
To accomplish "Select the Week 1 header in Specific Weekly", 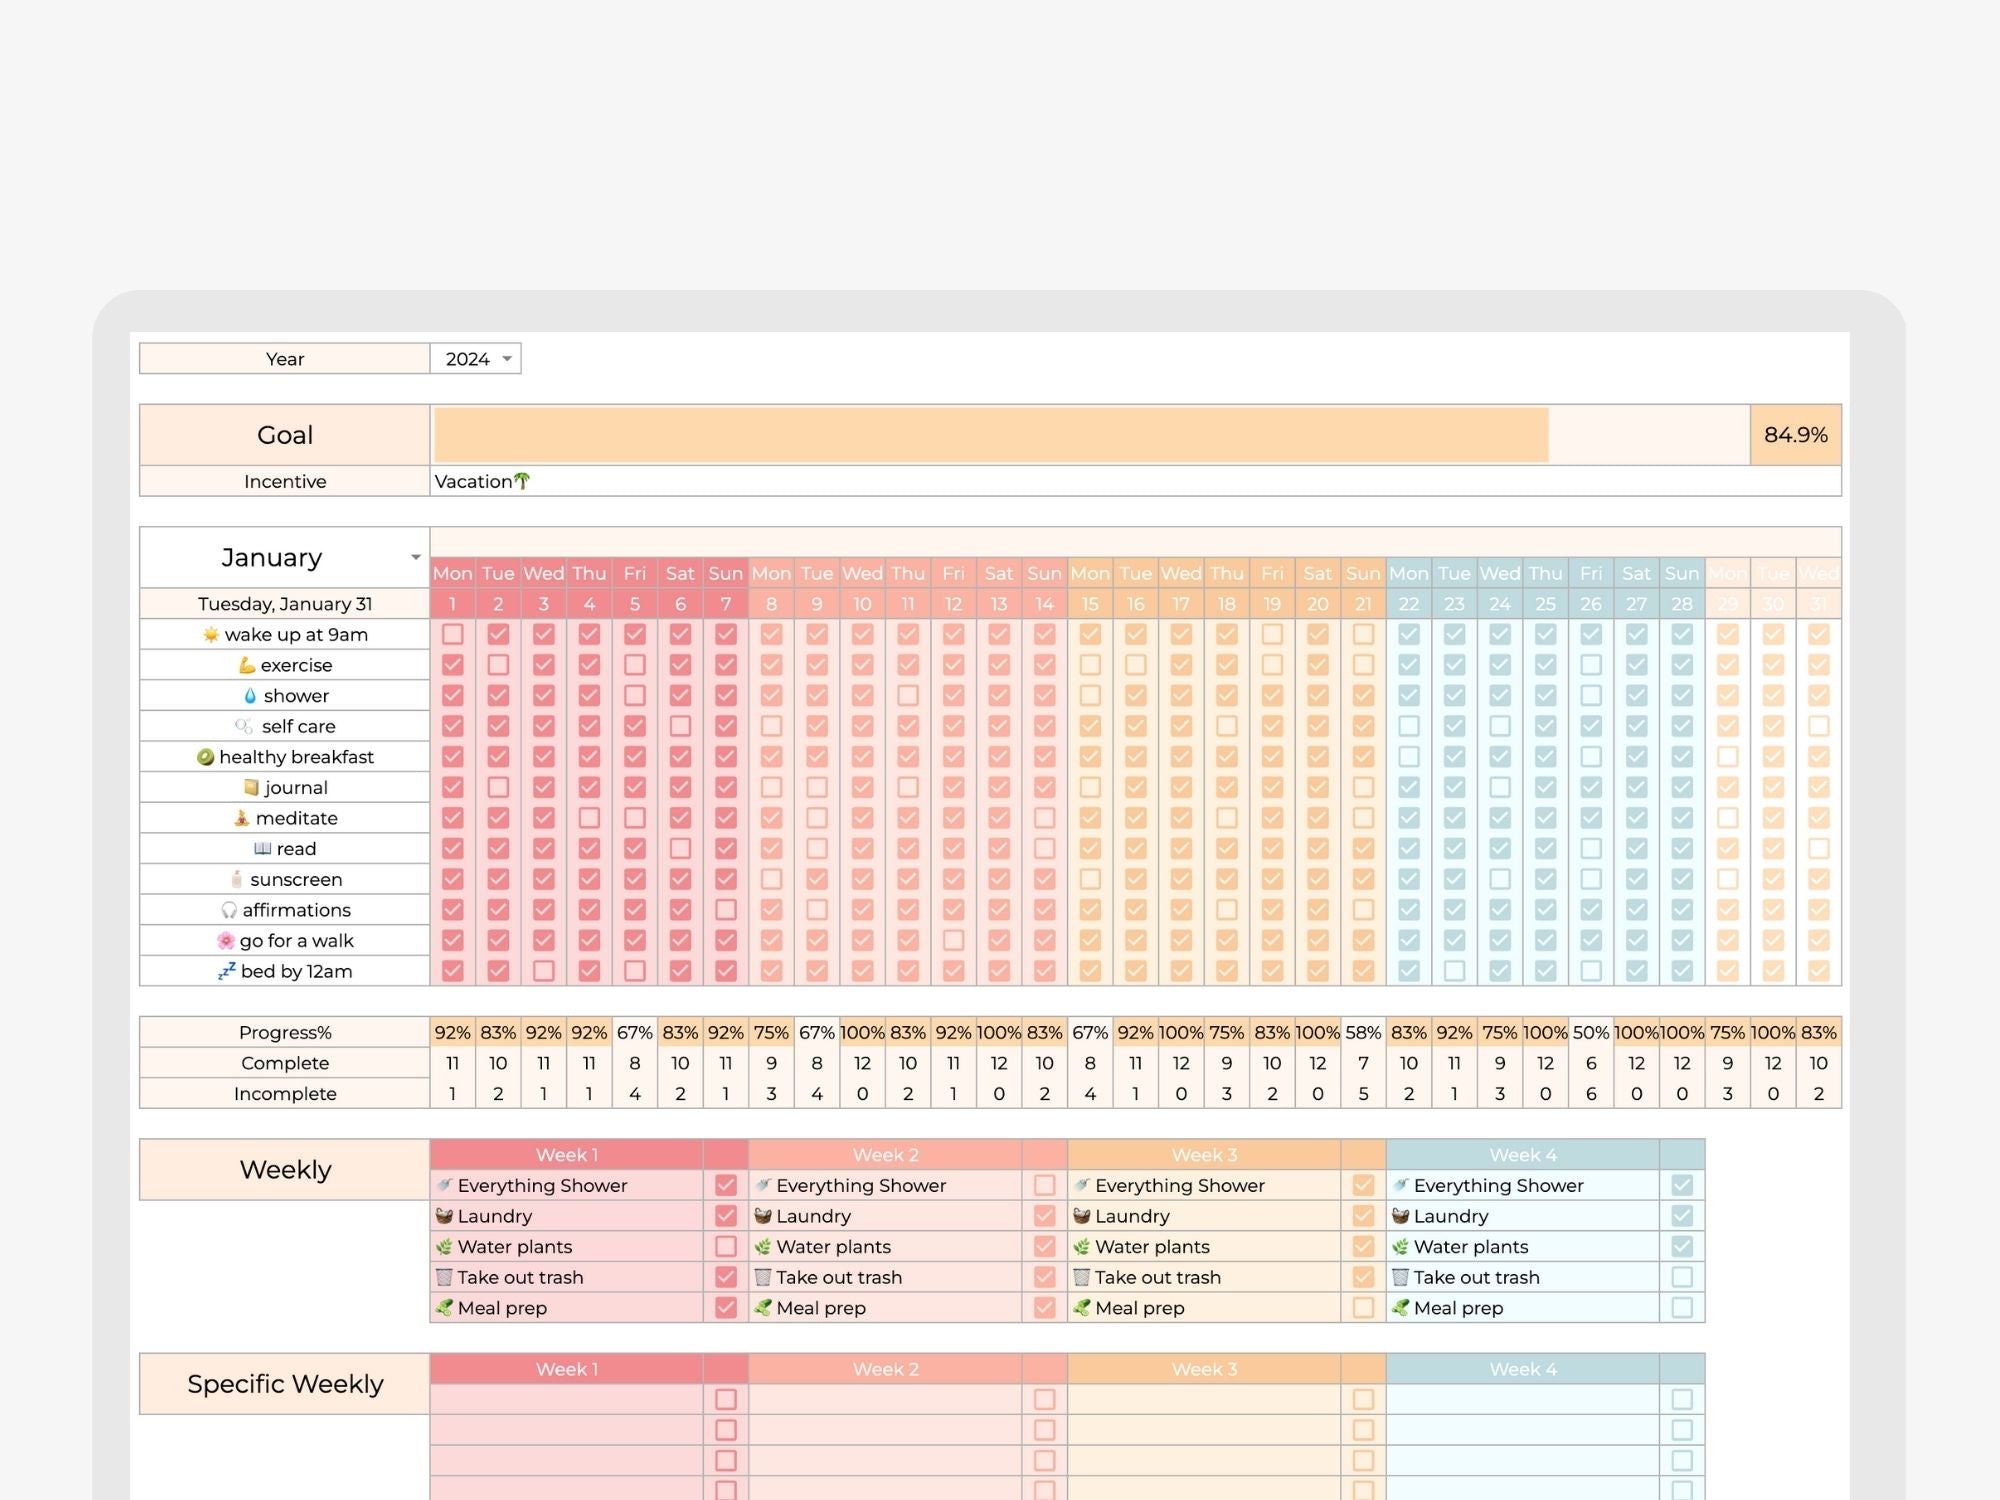I will point(567,1369).
